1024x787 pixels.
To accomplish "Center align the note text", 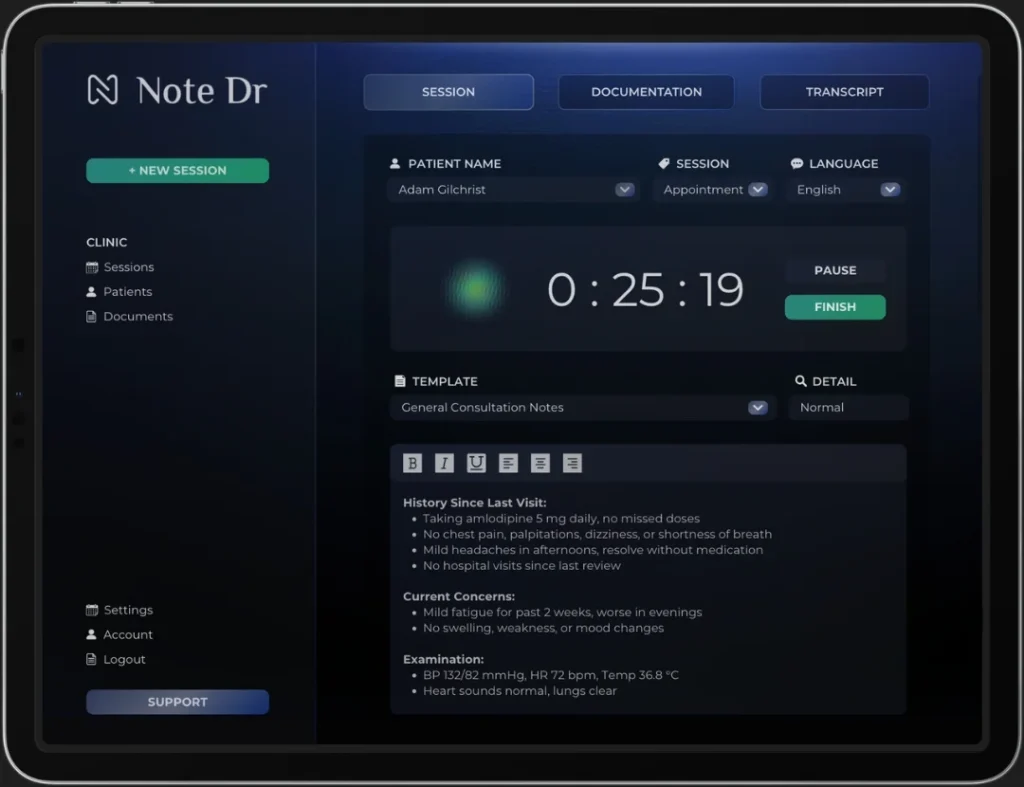I will 540,463.
